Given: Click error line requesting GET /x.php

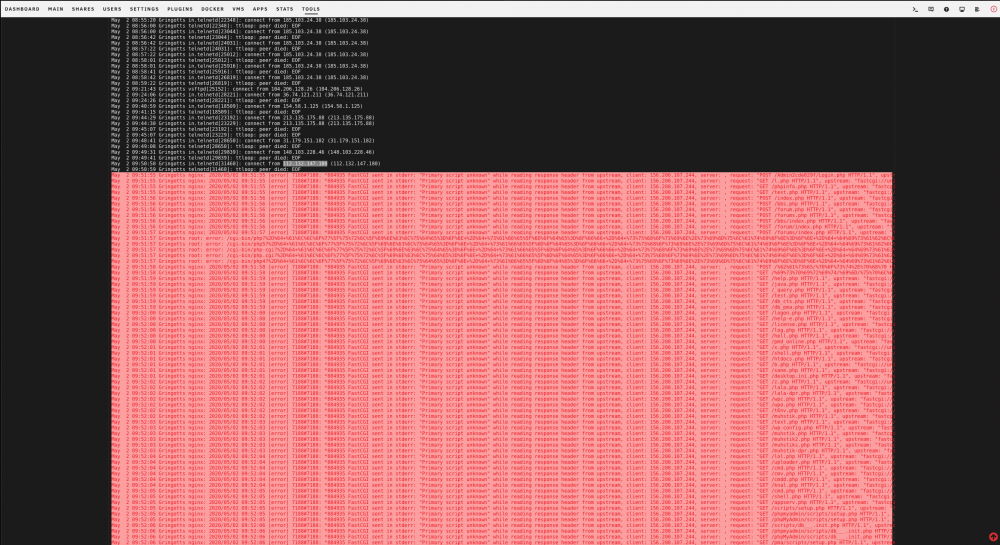Looking at the screenshot, I should 503,347.
